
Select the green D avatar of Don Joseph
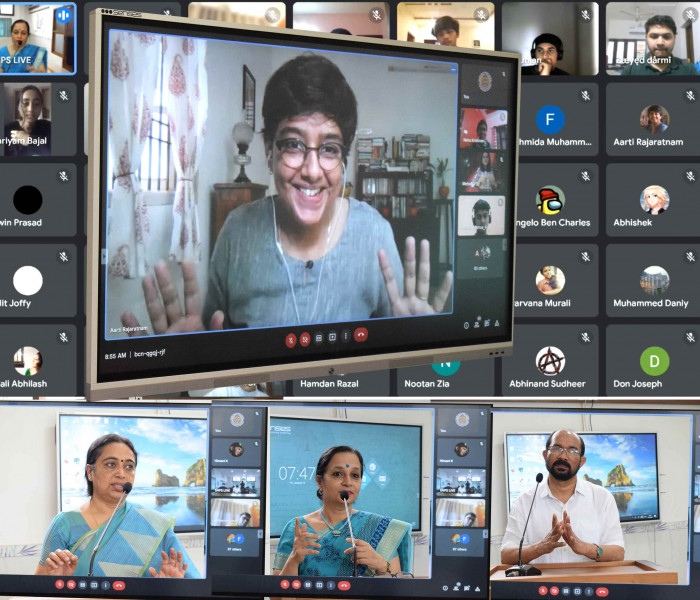[x=654, y=361]
